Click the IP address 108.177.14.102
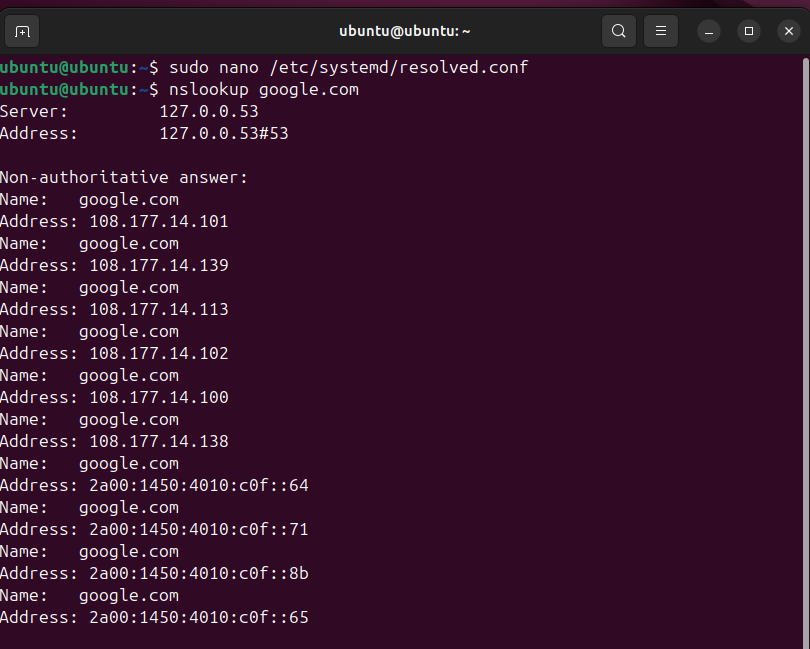Viewport: 810px width, 649px height. point(159,353)
